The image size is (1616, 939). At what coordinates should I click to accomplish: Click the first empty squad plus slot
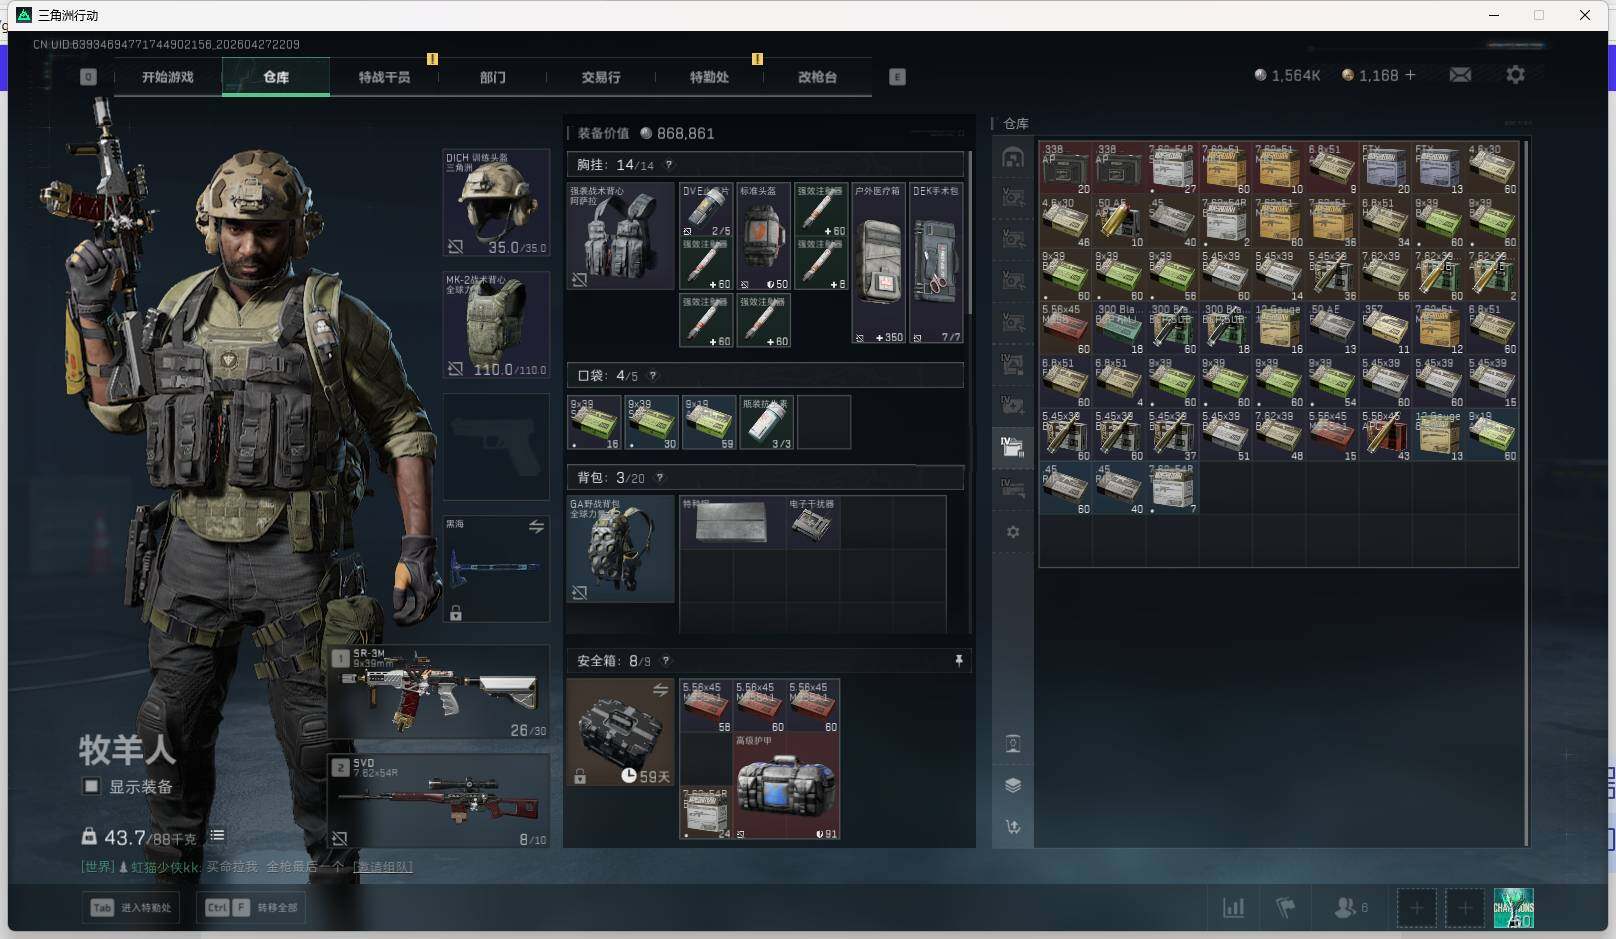tap(1416, 908)
